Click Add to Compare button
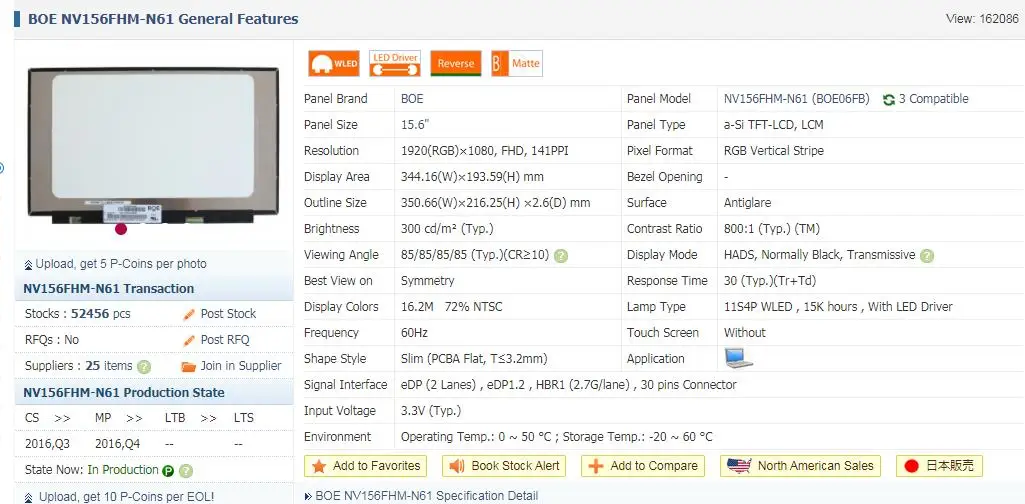Screen dimensions: 1025x504 click(643, 466)
